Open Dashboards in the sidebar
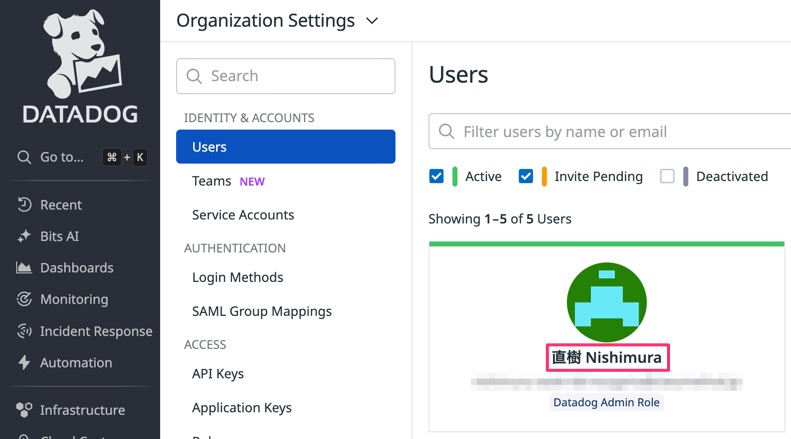Screen dimensions: 791x439 click(77, 267)
